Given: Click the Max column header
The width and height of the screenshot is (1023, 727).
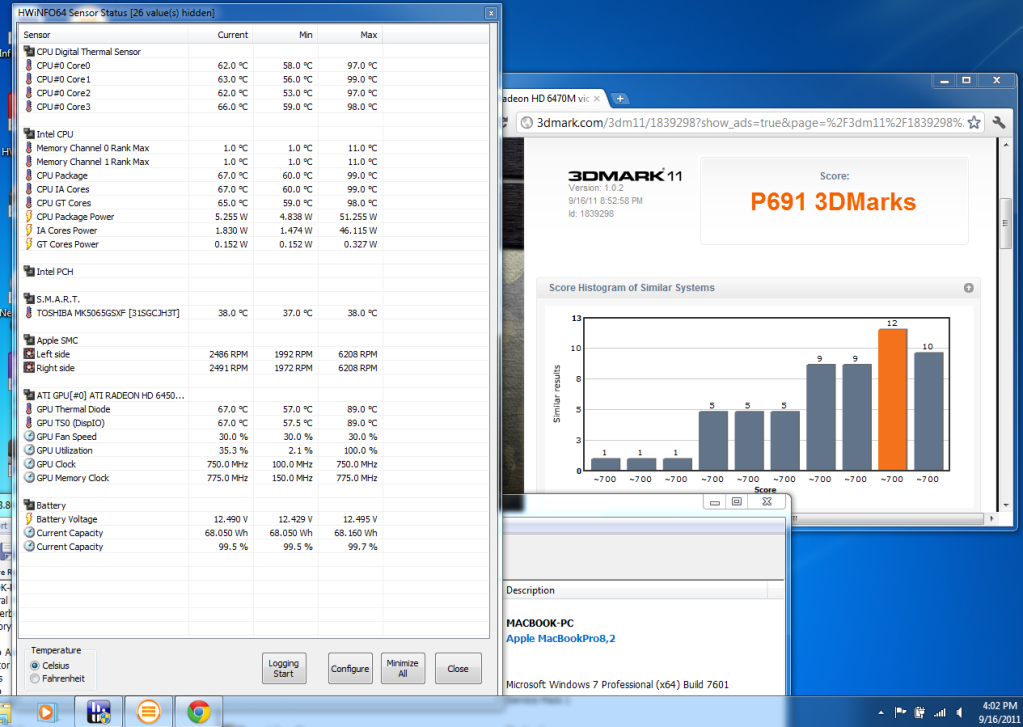Looking at the screenshot, I should pos(350,35).
